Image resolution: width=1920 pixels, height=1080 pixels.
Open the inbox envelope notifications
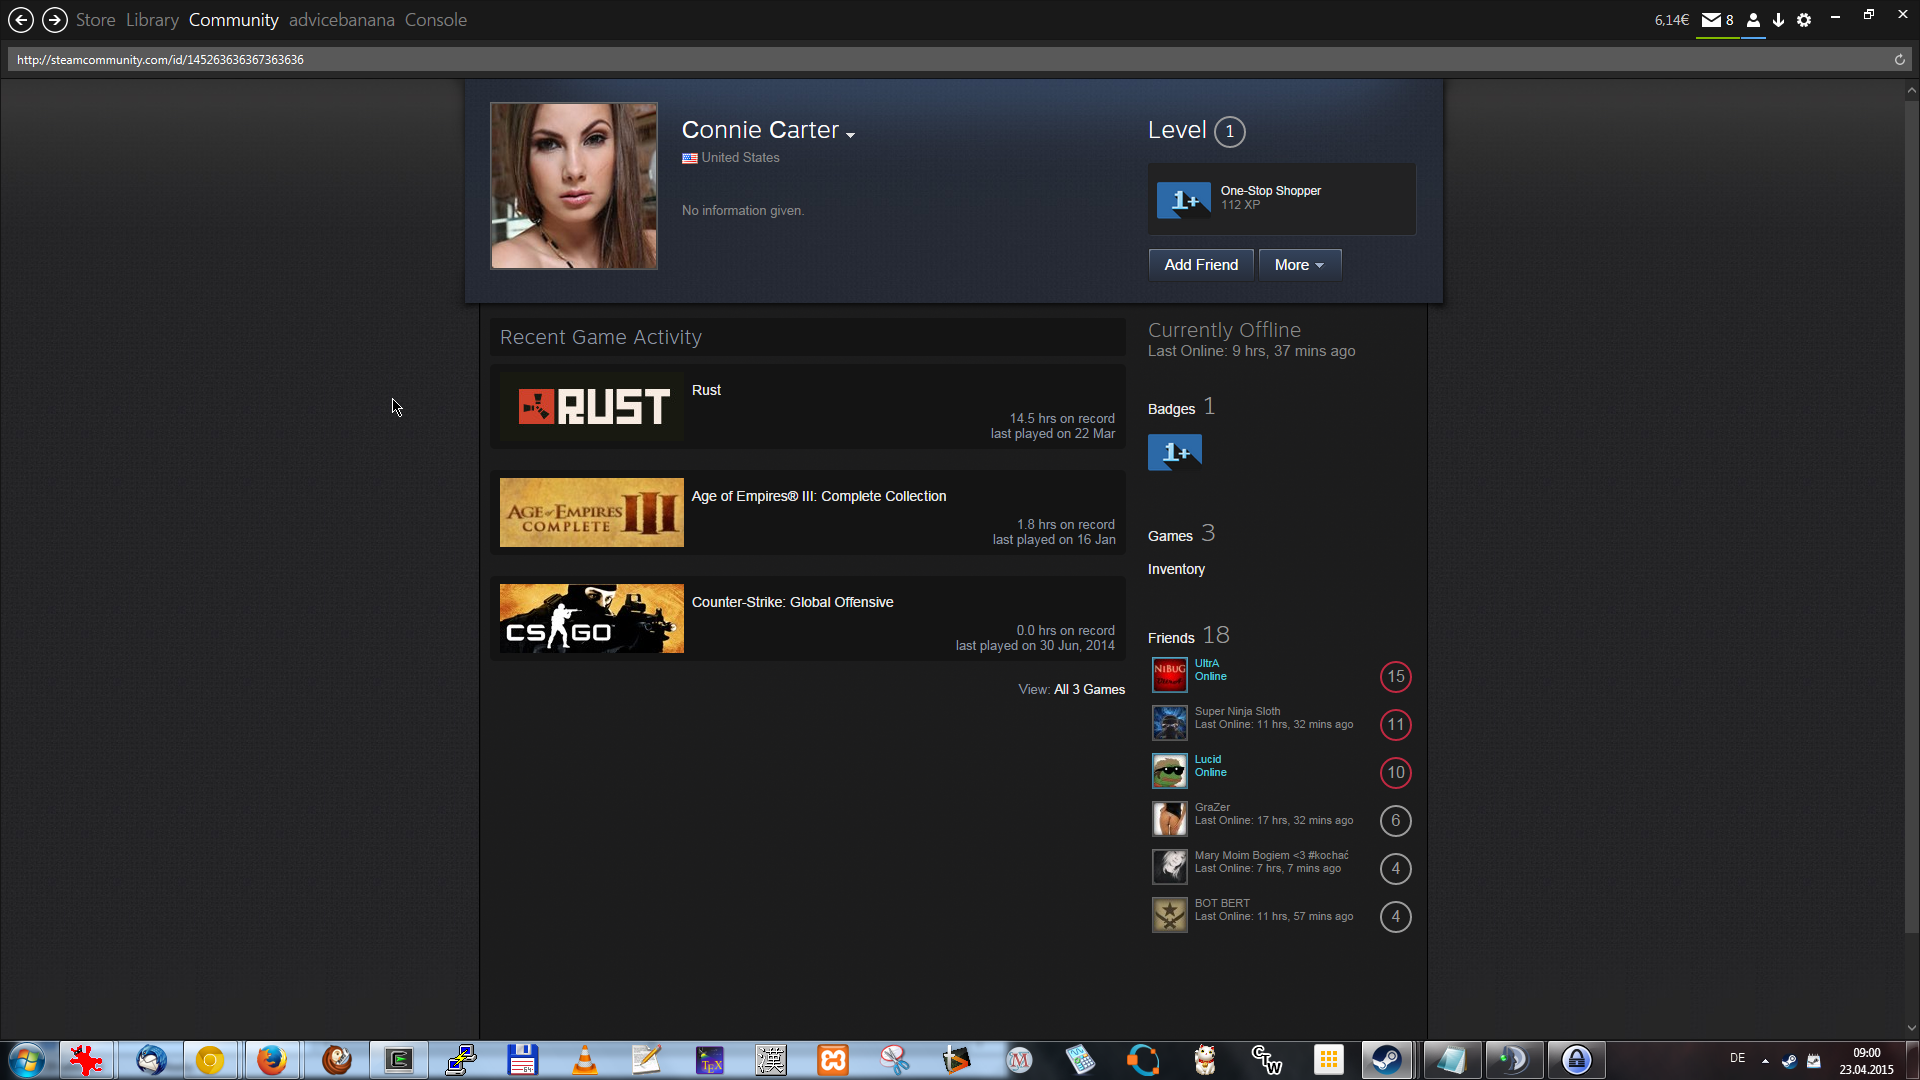click(x=1712, y=20)
